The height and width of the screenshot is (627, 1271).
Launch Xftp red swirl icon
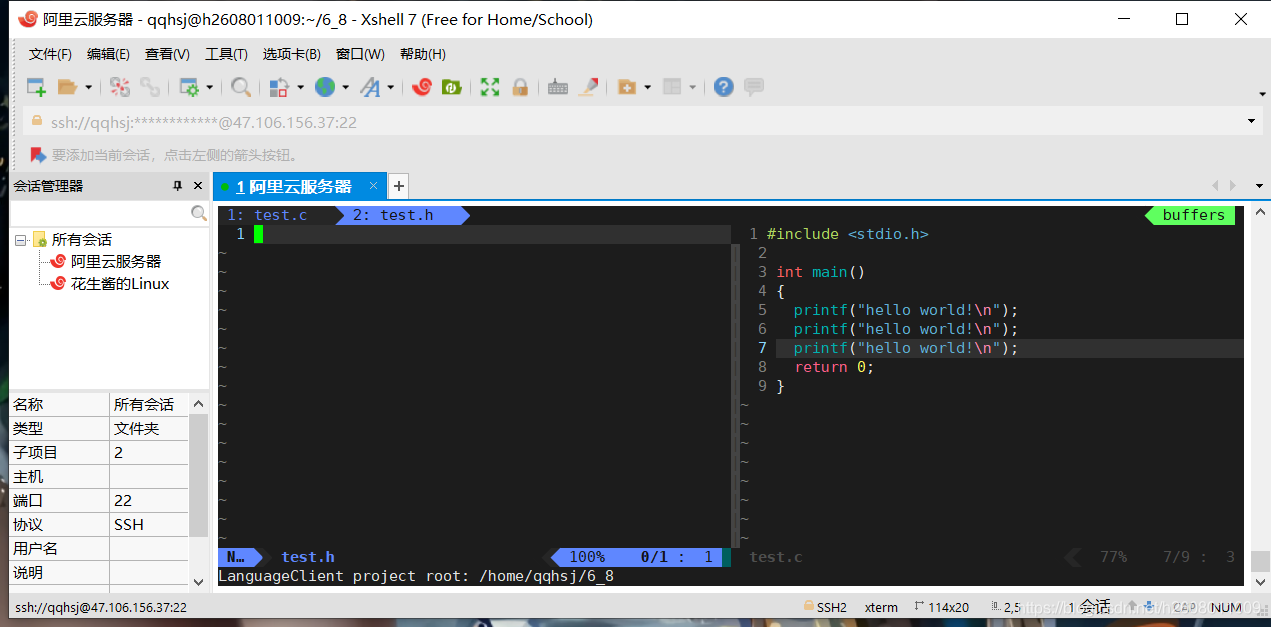coord(421,87)
